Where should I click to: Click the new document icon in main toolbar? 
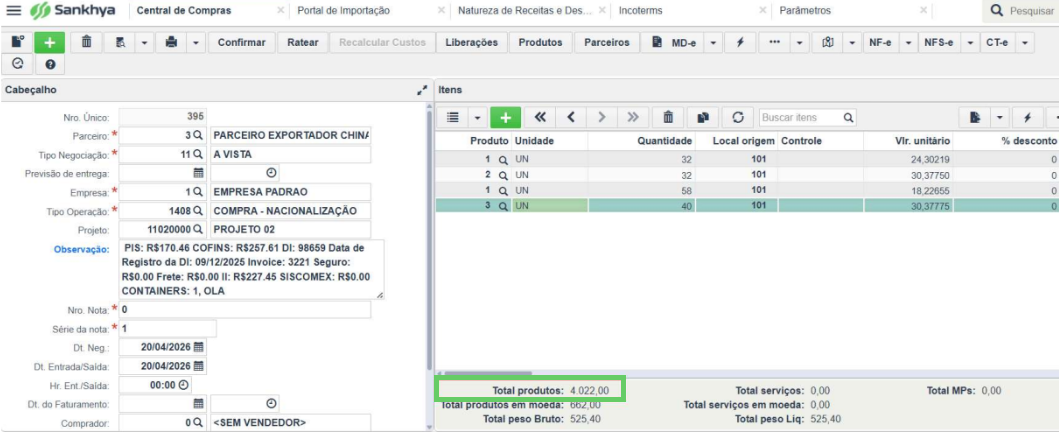point(18,43)
